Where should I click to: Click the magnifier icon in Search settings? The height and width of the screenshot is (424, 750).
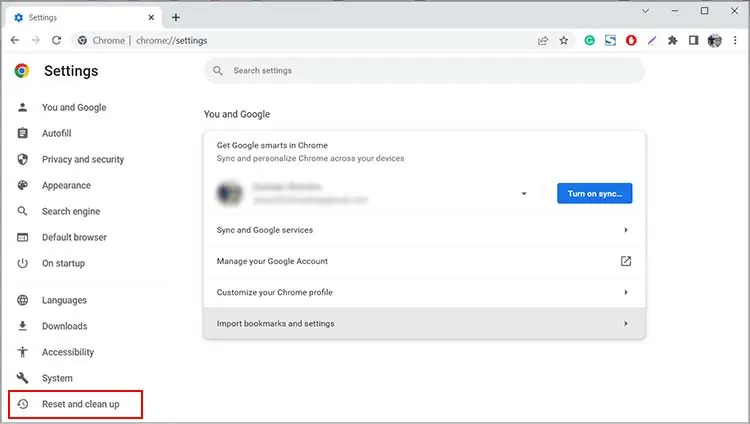point(218,71)
